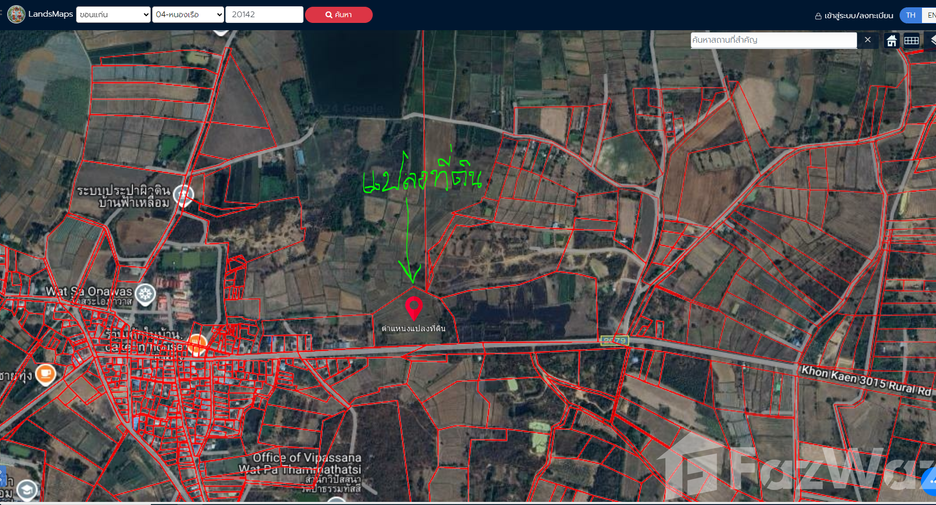Click the LandsMaps title text
The width and height of the screenshot is (936, 505).
pyautogui.click(x=51, y=14)
